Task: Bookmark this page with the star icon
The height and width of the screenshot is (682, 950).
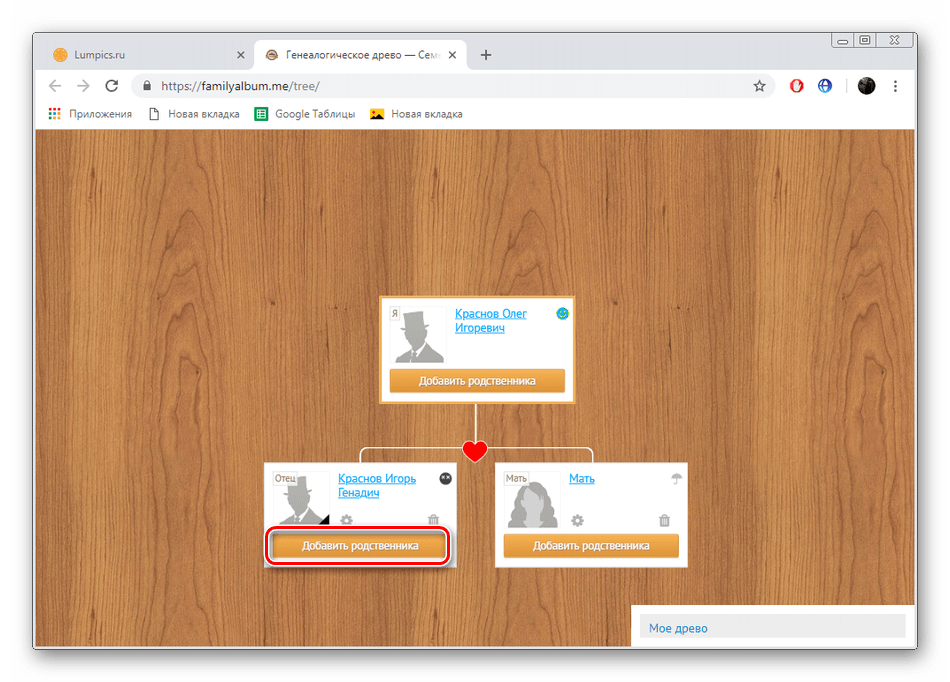Action: [x=759, y=86]
